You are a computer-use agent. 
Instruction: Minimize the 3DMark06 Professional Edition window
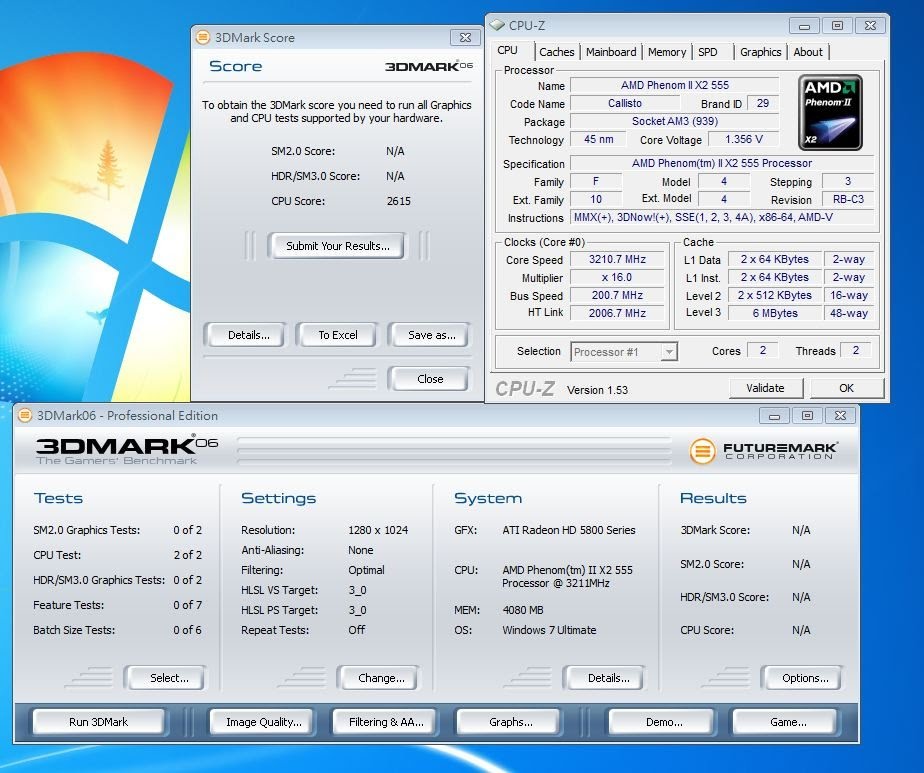point(774,416)
